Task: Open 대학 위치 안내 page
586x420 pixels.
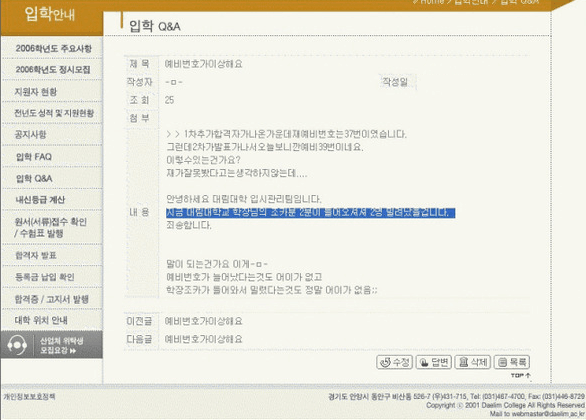Action: 41,320
